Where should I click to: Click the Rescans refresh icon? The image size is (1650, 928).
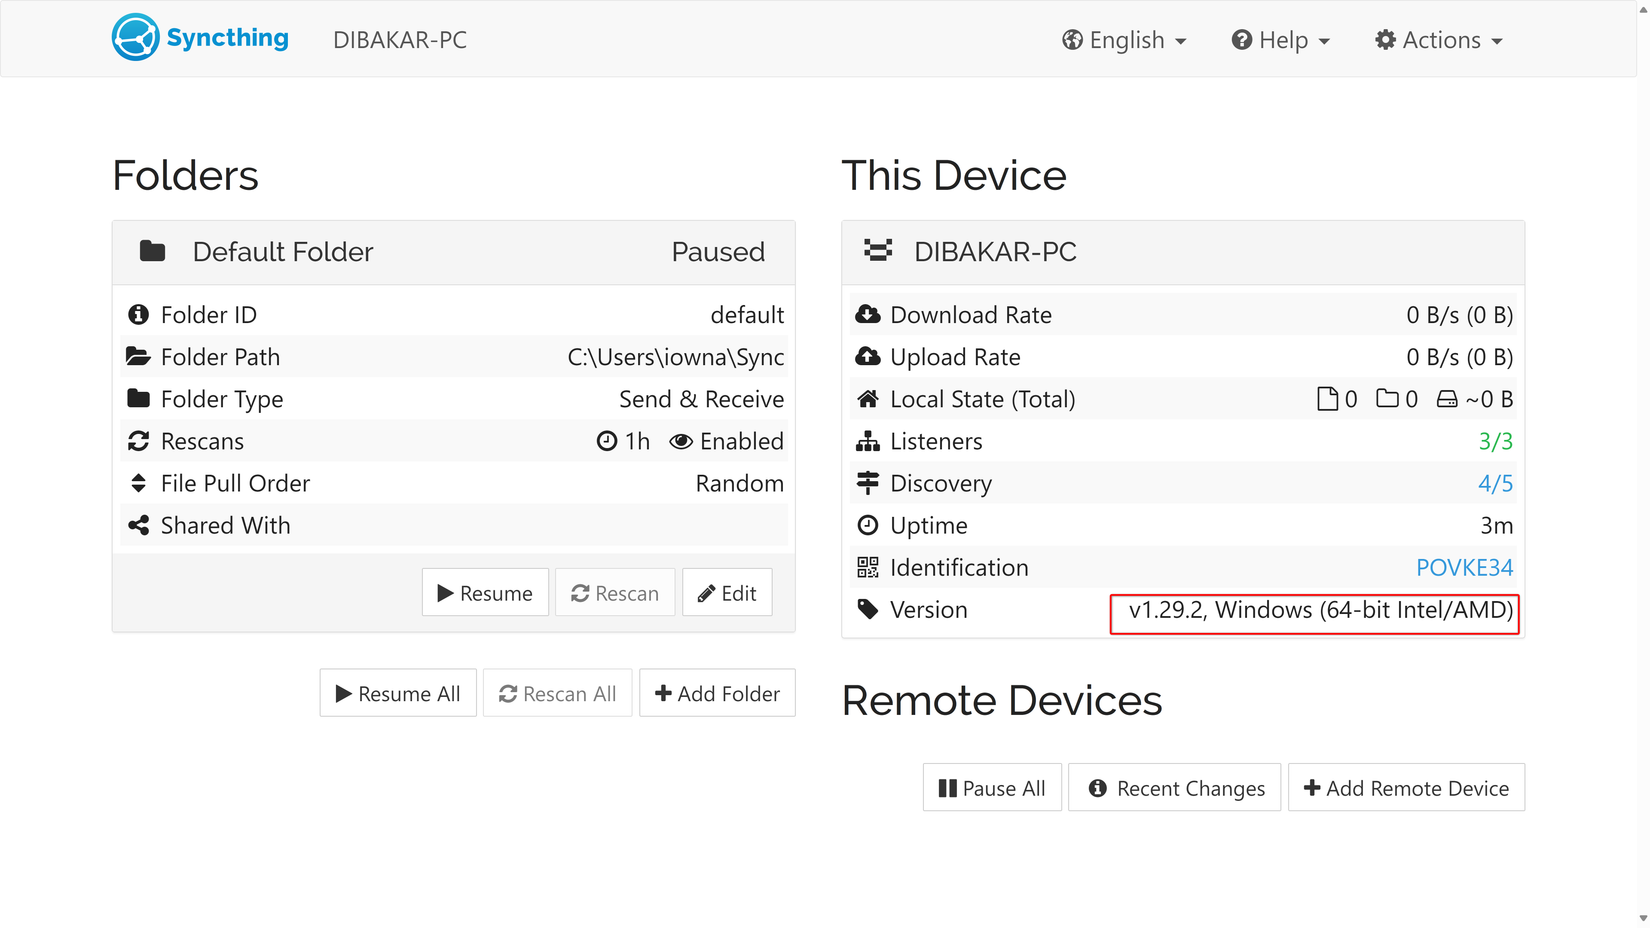pyautogui.click(x=138, y=441)
